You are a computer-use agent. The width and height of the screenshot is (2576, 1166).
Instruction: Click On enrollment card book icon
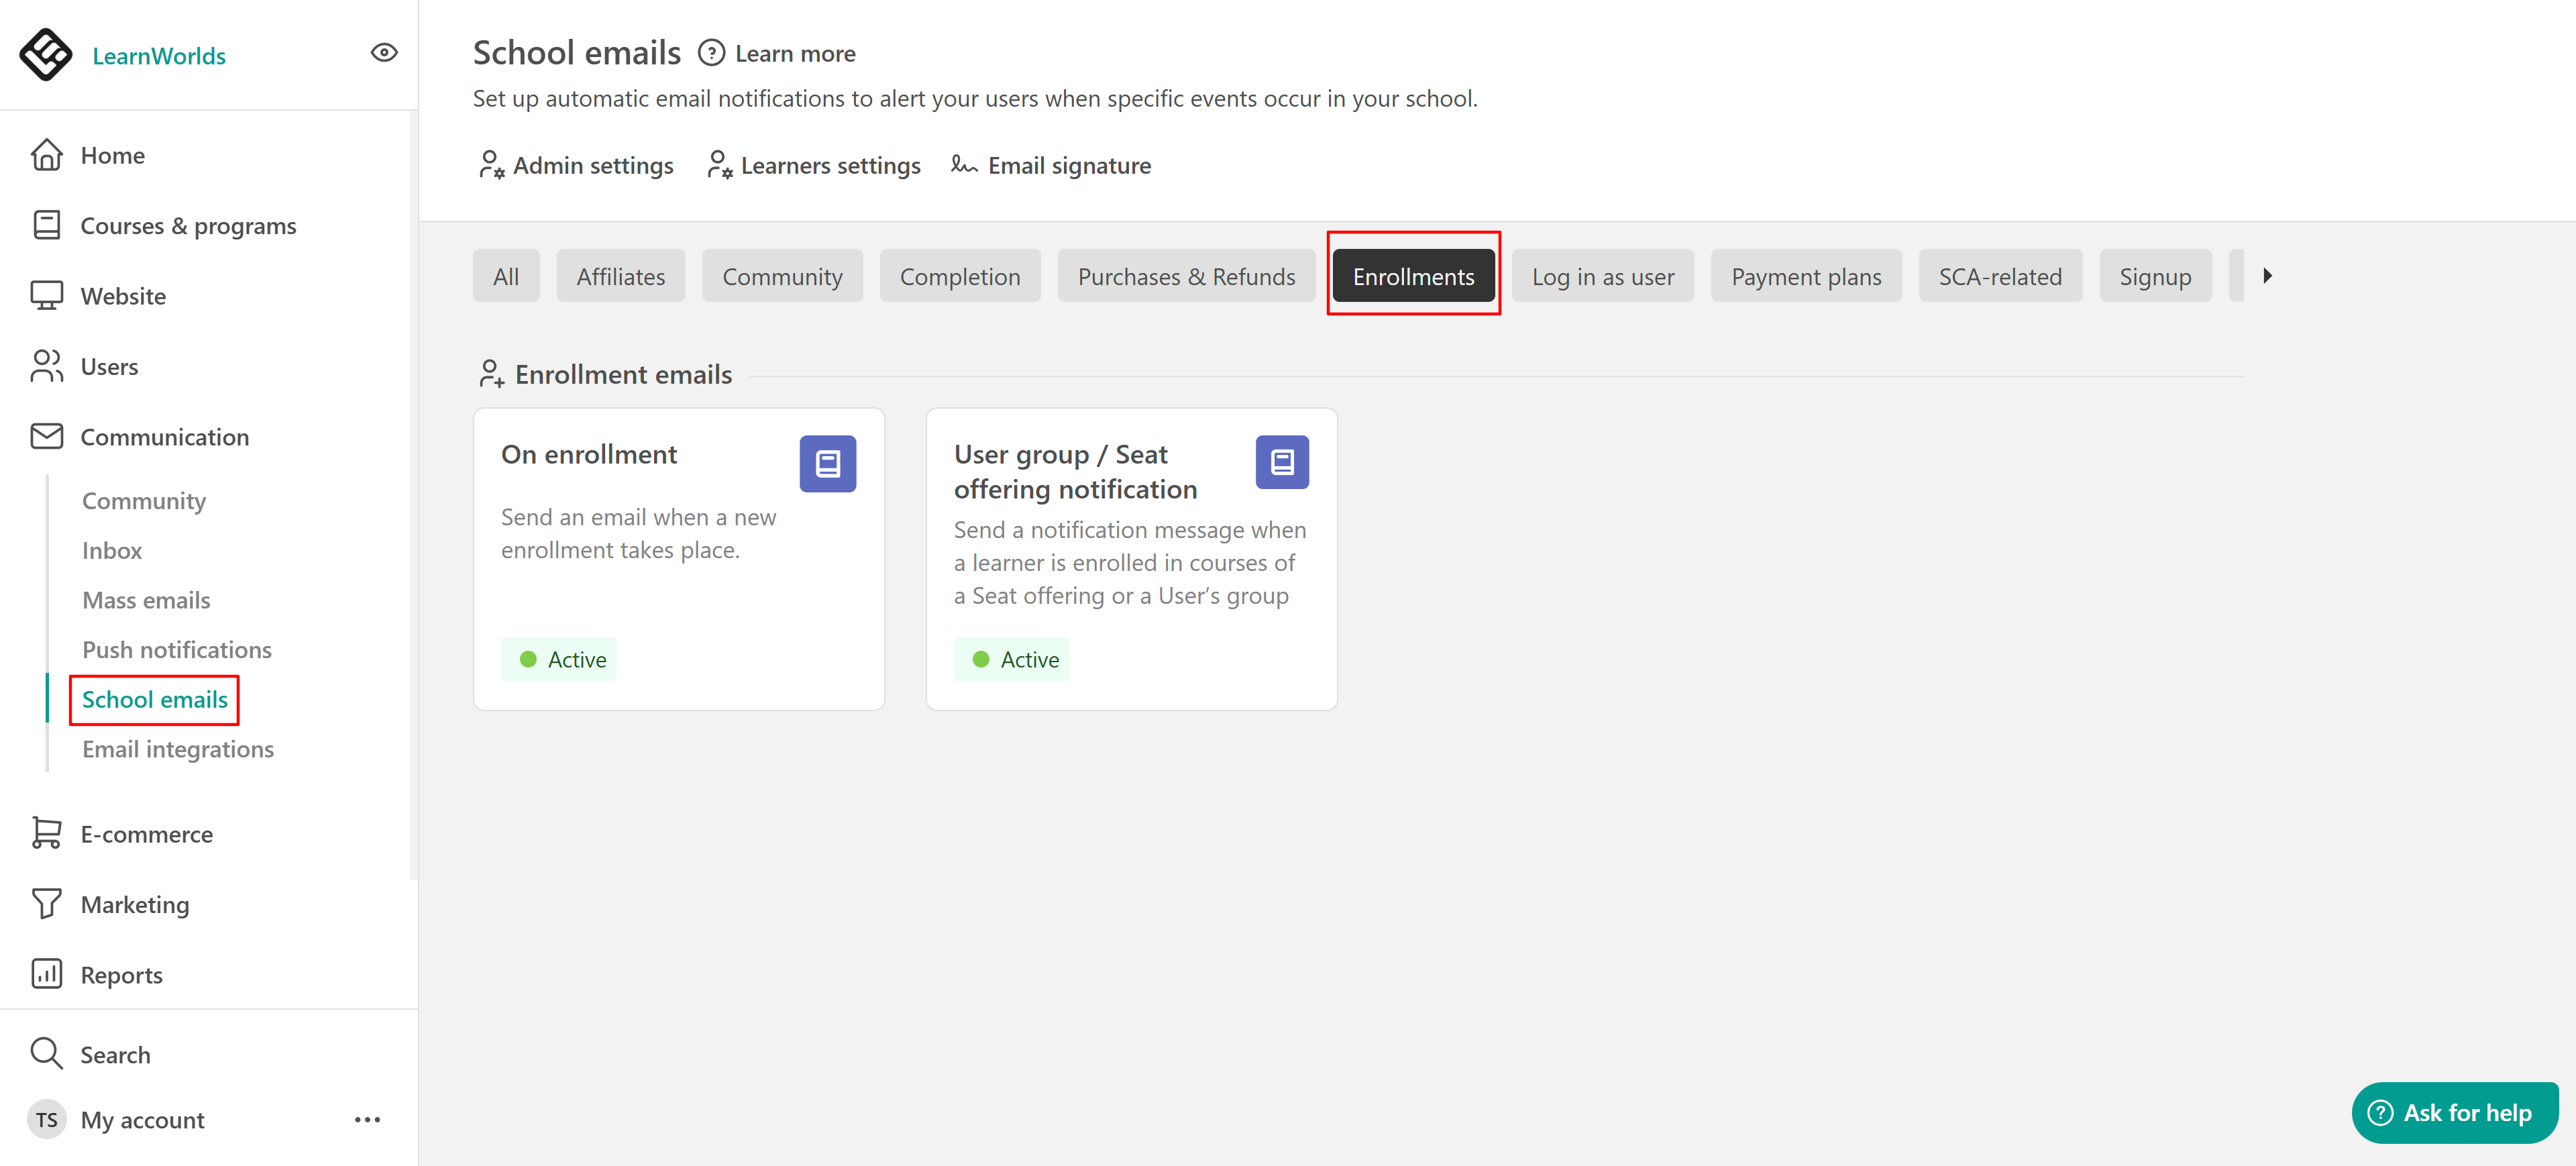pyautogui.click(x=827, y=463)
